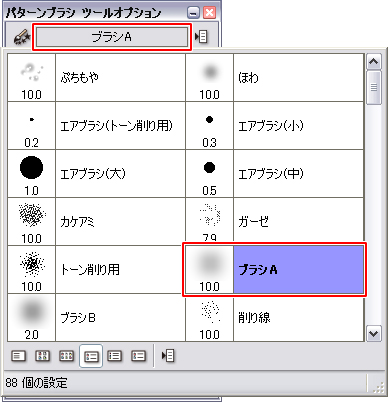
Task: Close the パターンブラシ ツールオプション panel
Action: pyautogui.click(x=210, y=13)
